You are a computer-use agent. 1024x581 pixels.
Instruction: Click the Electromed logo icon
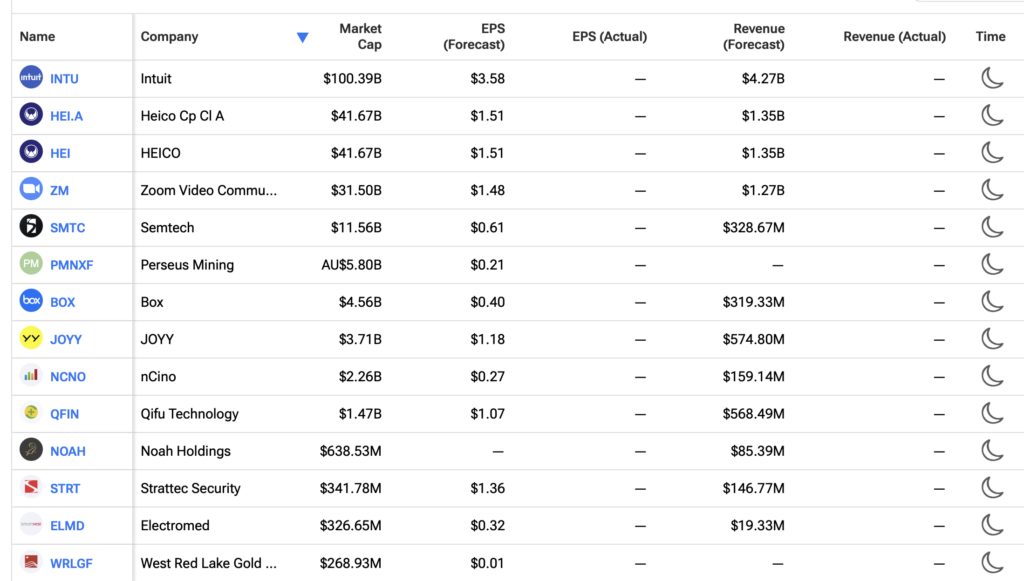tap(31, 524)
